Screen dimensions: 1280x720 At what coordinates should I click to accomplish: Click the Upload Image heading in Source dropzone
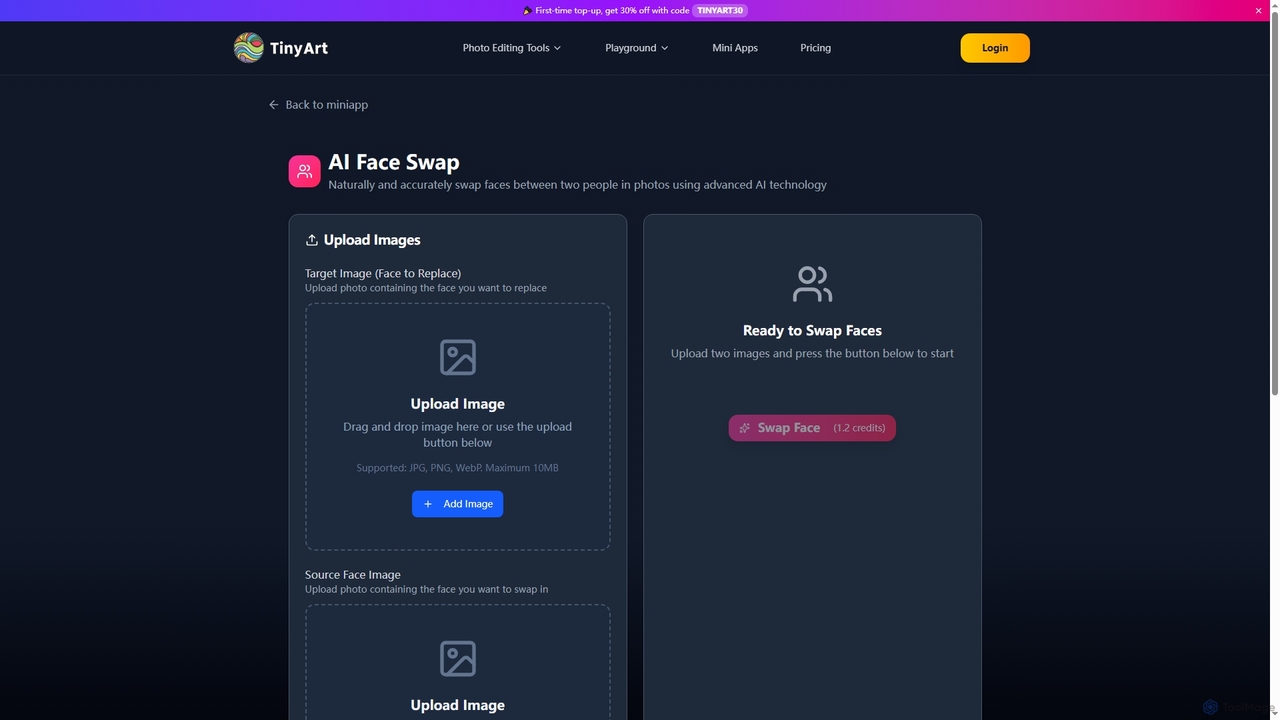pos(457,705)
